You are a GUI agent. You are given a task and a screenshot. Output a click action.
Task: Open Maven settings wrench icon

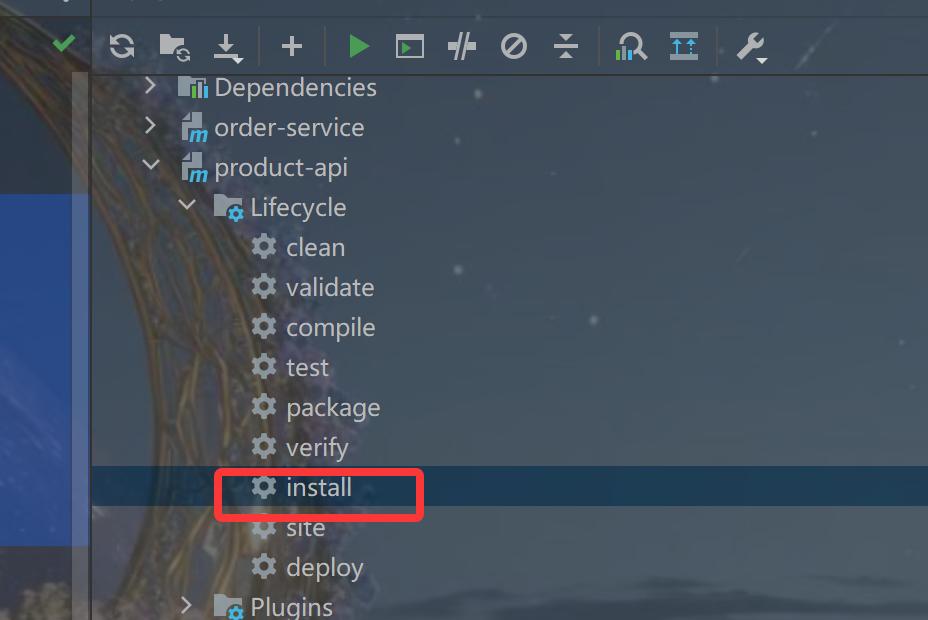752,47
